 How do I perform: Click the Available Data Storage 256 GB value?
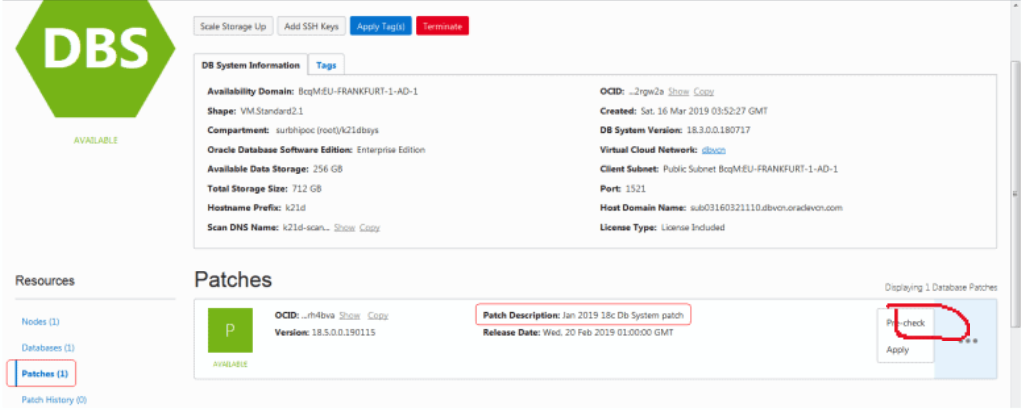pos(328,169)
